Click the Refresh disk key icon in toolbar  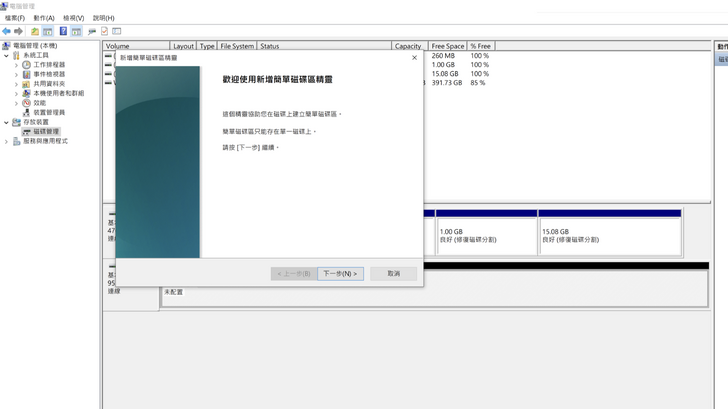[x=92, y=31]
